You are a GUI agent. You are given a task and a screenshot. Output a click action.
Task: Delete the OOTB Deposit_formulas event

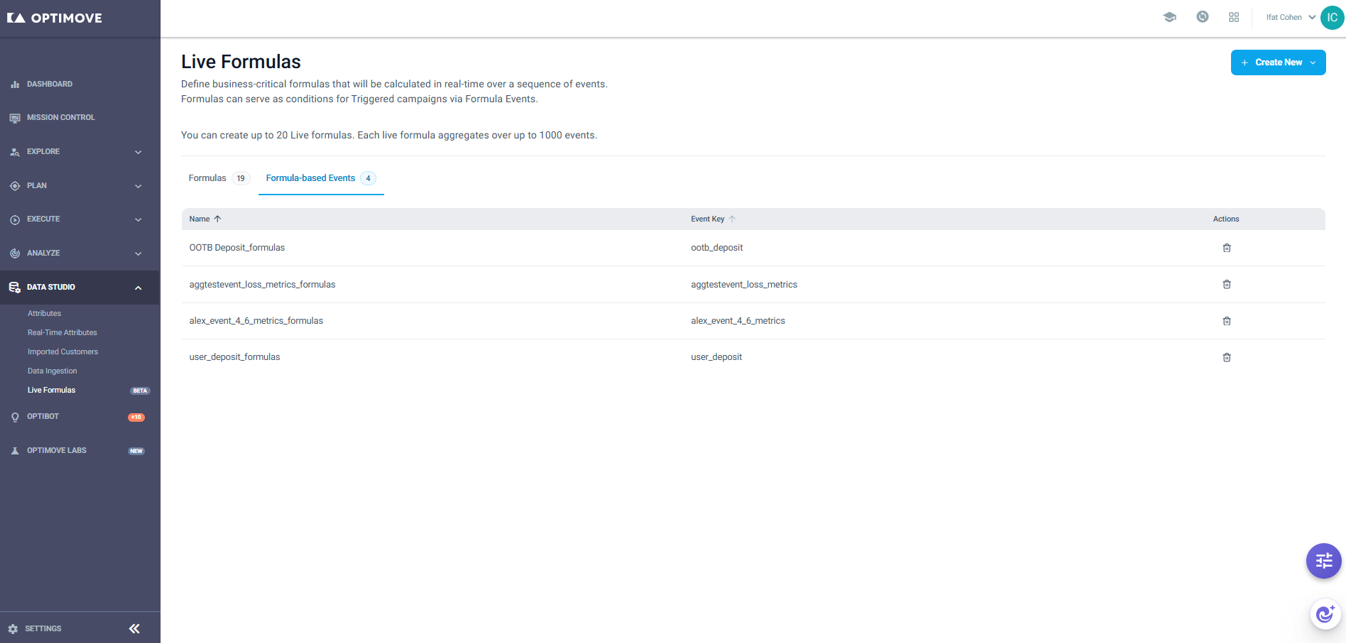coord(1226,248)
